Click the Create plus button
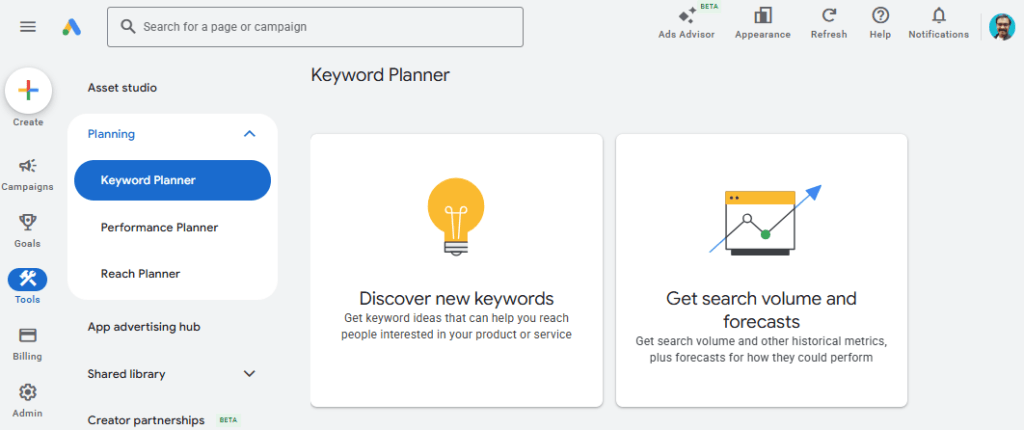This screenshot has height=430, width=1024. 28,91
